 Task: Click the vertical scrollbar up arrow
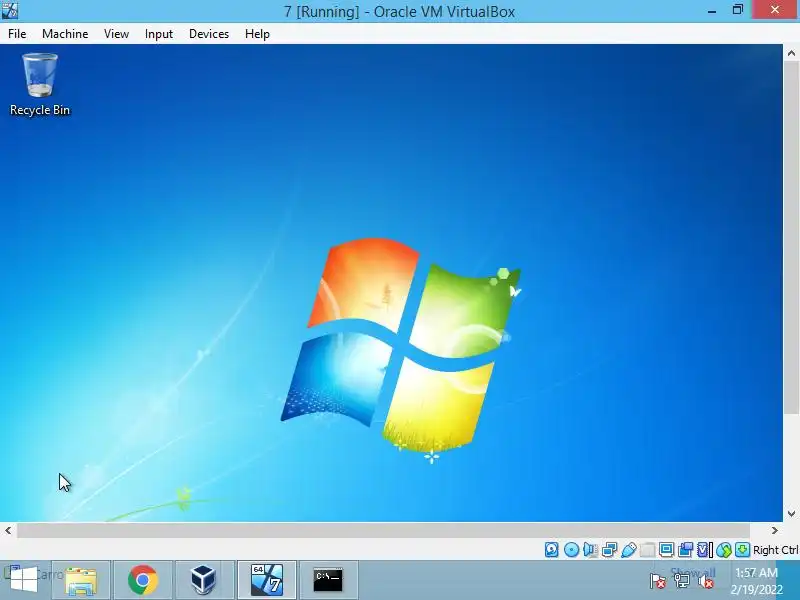pos(791,53)
